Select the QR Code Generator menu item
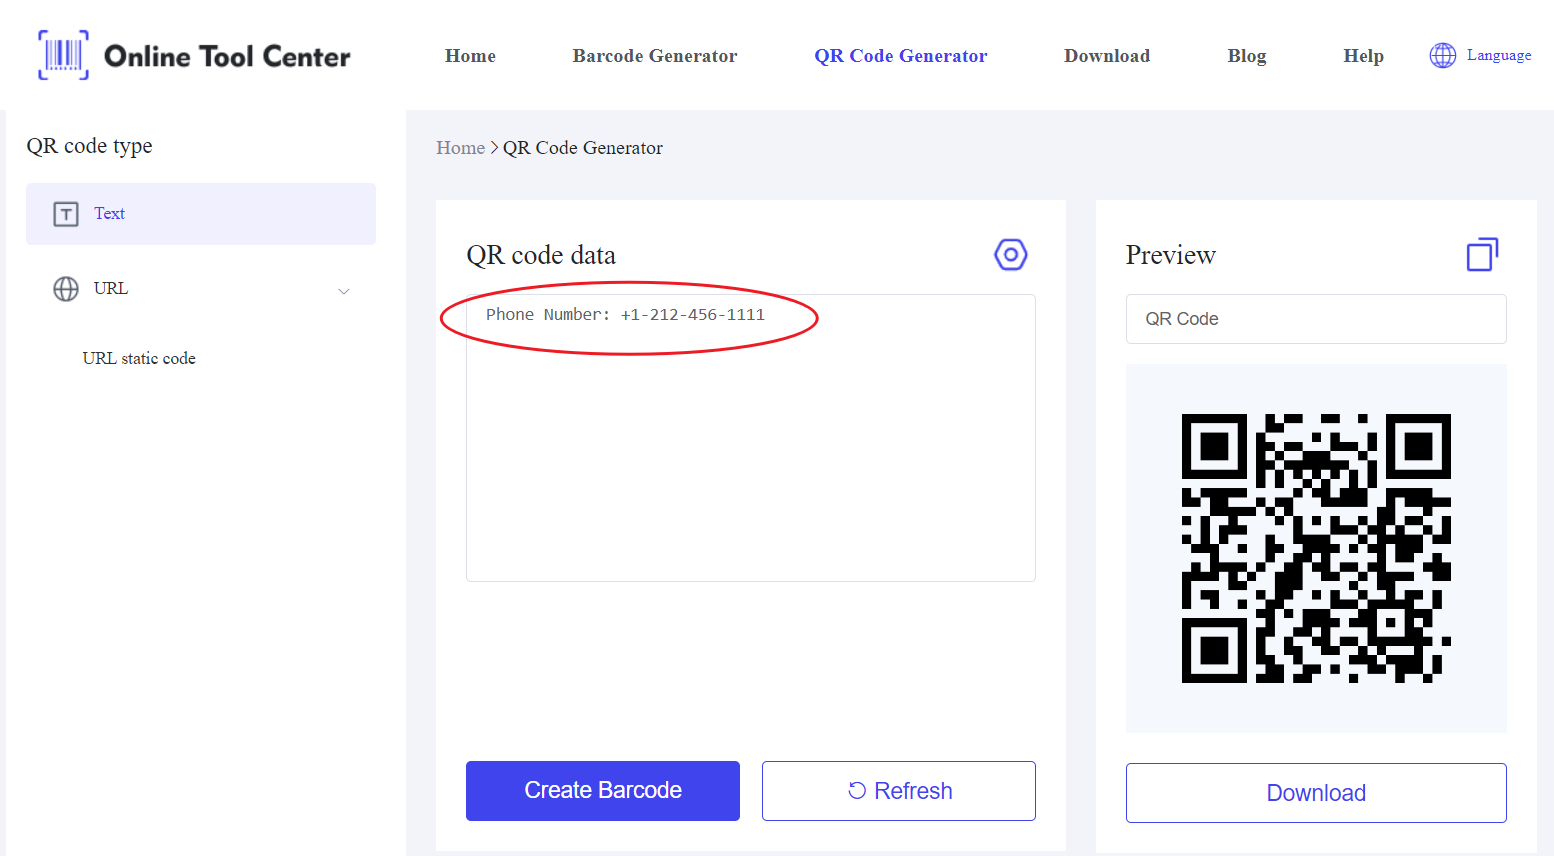1554x856 pixels. click(901, 56)
